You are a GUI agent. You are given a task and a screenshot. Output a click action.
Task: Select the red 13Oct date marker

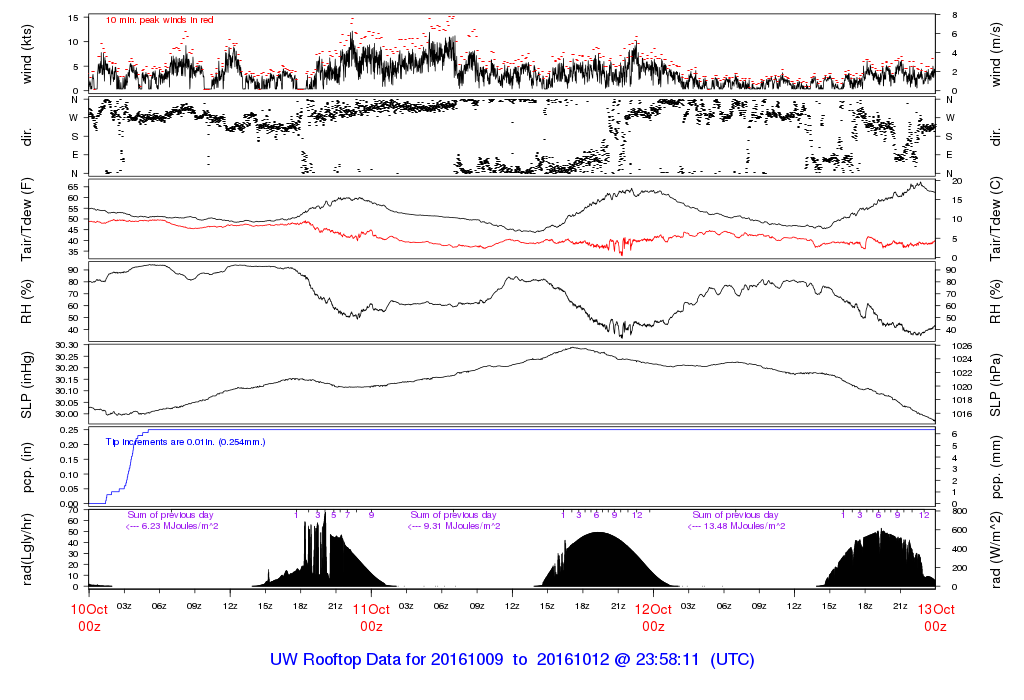(x=935, y=609)
